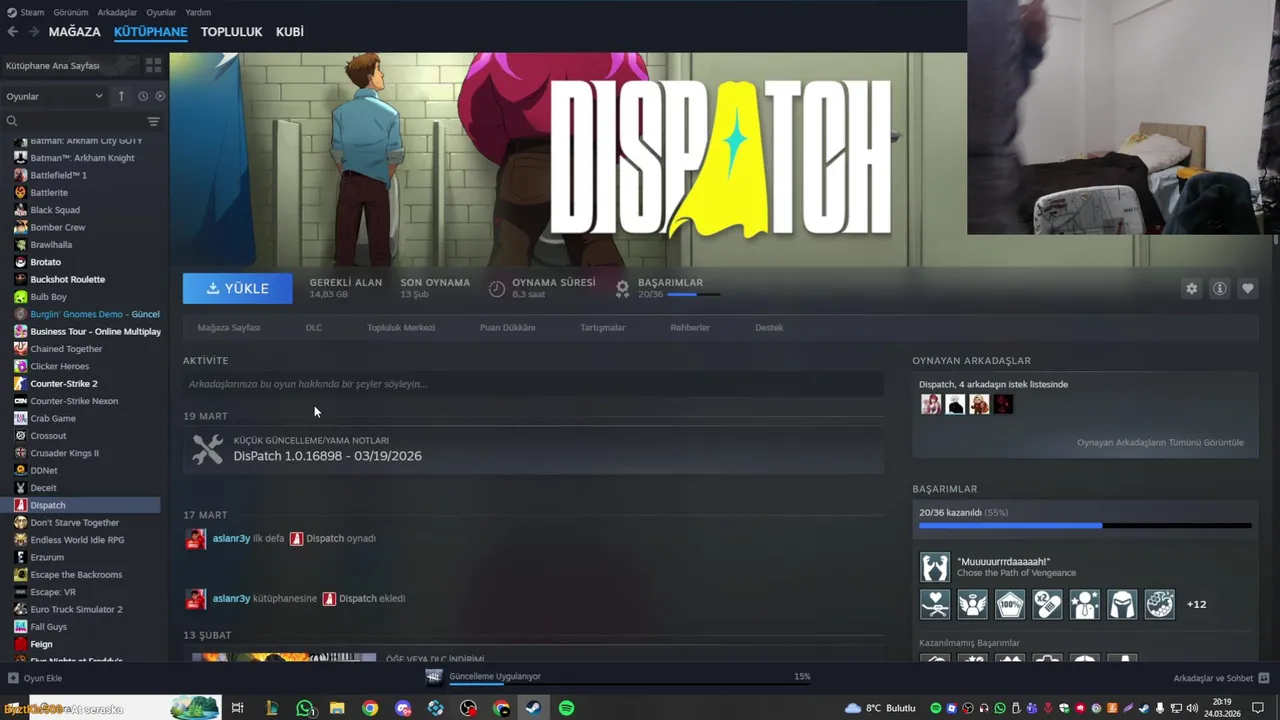Select Don't Starve Together in list
The width and height of the screenshot is (1280, 720).
[74, 522]
